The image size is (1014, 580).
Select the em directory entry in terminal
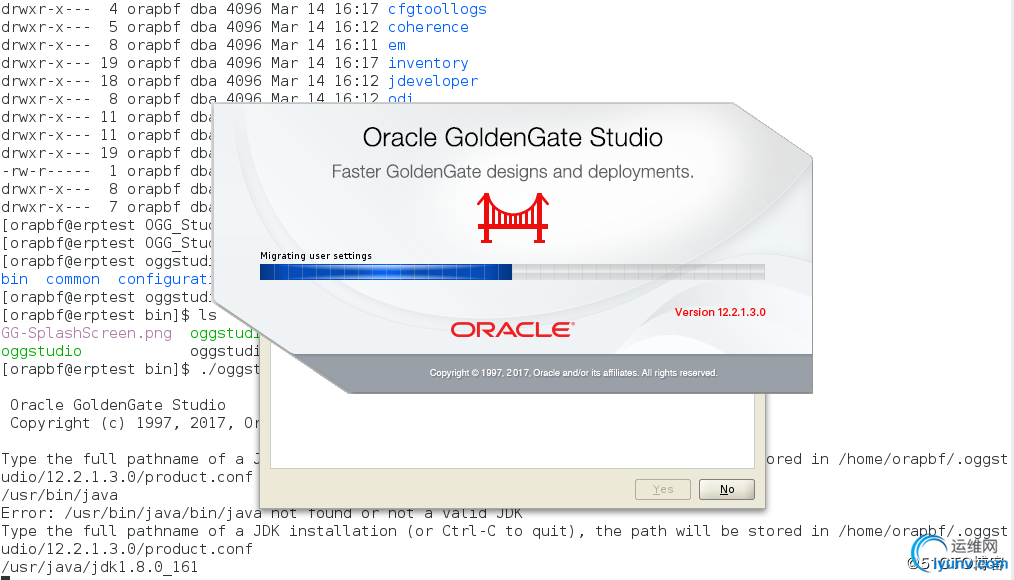tap(397, 45)
